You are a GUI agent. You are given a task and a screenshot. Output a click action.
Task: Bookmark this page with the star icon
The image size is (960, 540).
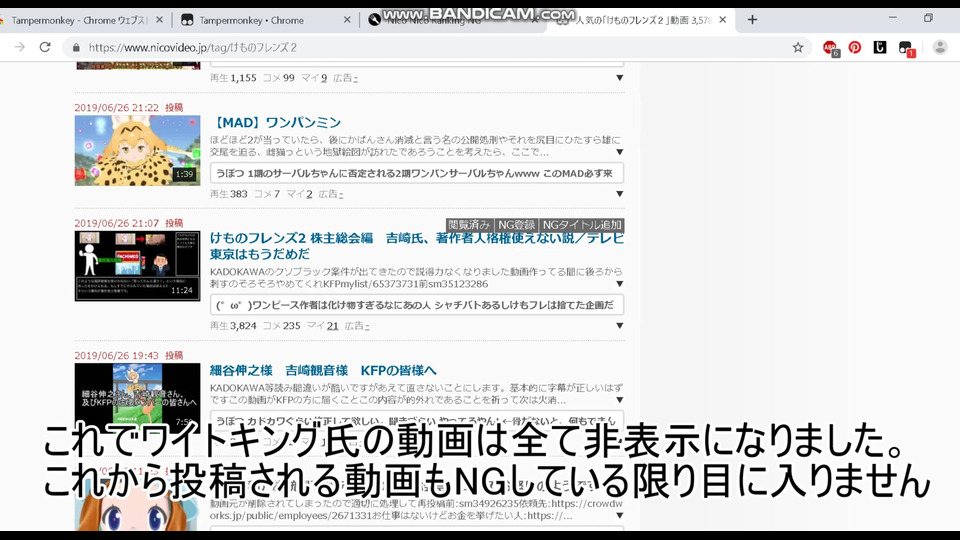(798, 47)
